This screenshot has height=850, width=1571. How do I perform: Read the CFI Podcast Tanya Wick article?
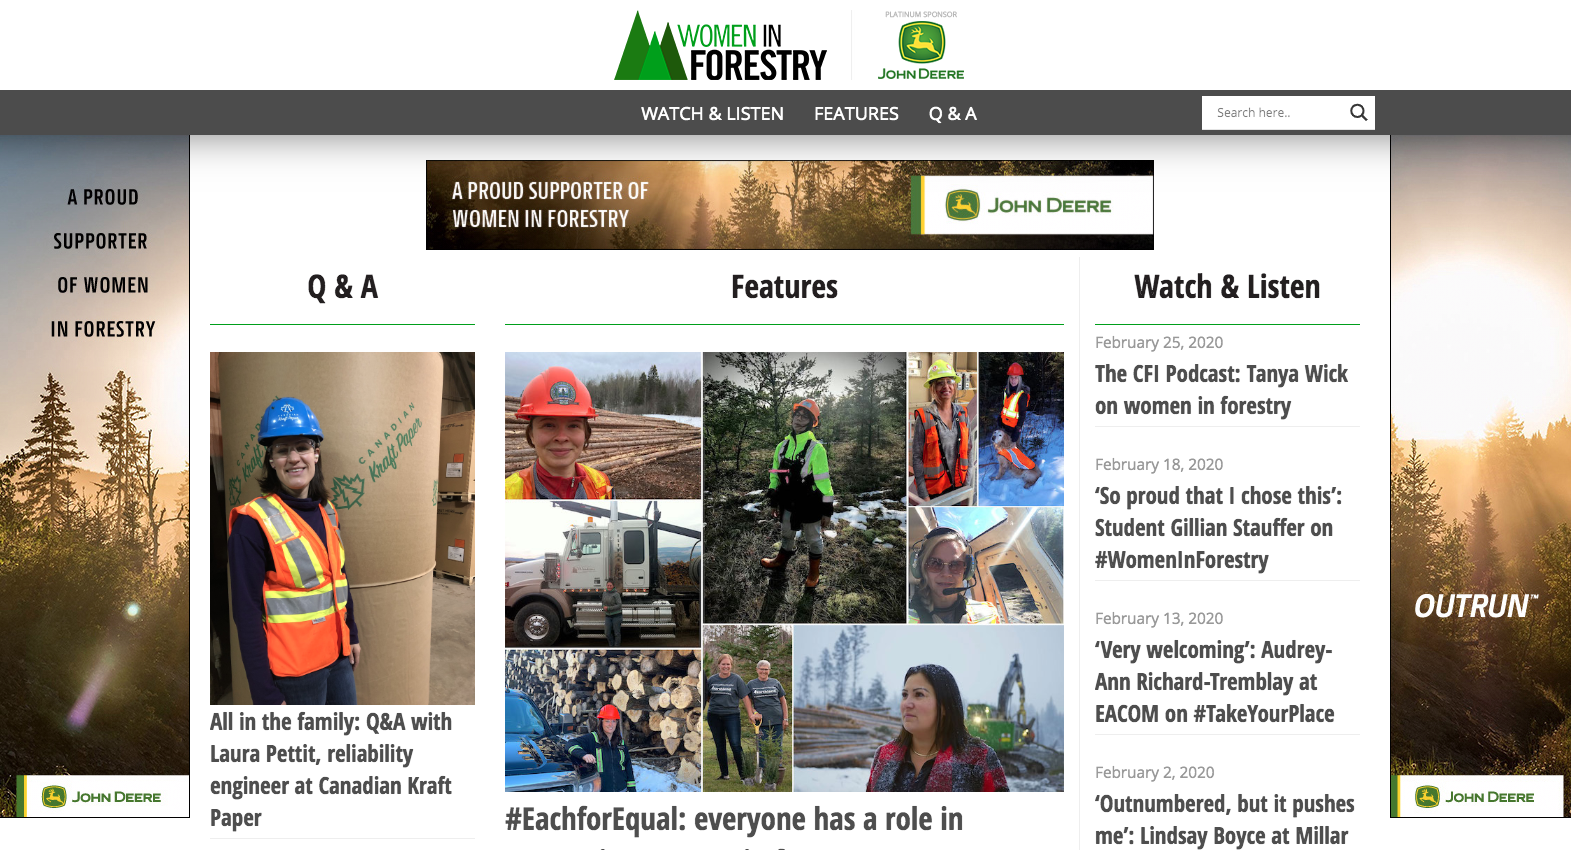(1221, 390)
